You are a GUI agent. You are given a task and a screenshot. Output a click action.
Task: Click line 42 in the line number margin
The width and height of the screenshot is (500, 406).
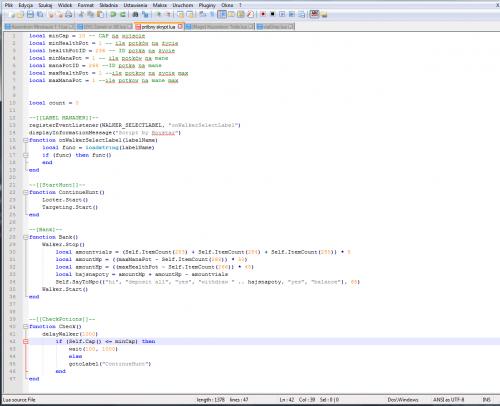13,342
